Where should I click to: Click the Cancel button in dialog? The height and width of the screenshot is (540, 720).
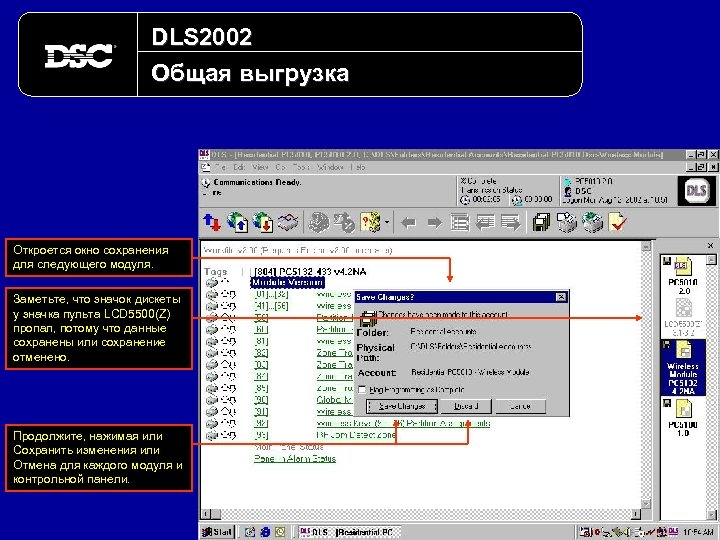(x=520, y=406)
